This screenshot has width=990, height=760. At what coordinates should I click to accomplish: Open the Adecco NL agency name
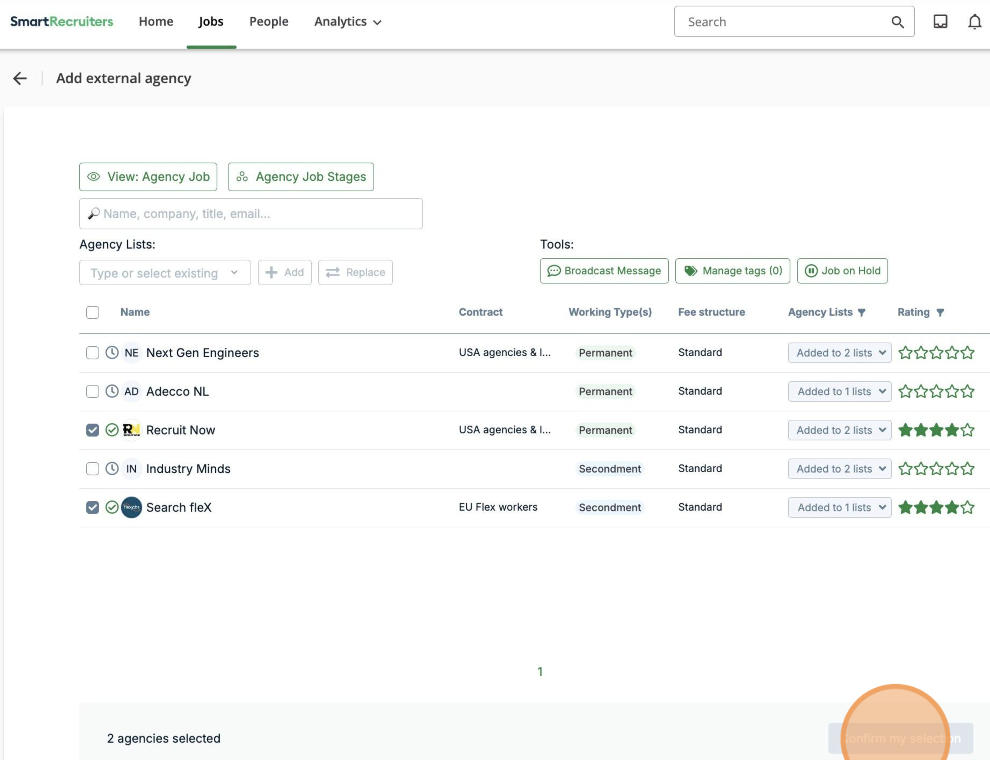pyautogui.click(x=177, y=391)
